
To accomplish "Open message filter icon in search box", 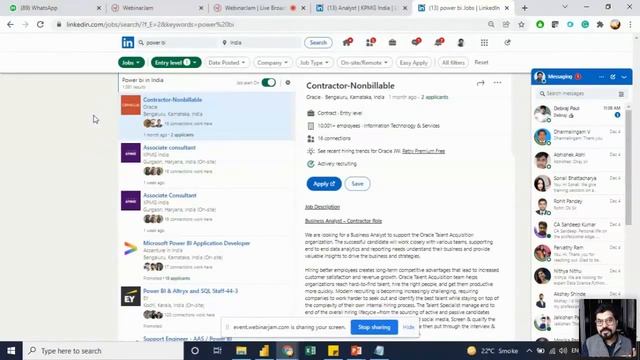I will (621, 94).
